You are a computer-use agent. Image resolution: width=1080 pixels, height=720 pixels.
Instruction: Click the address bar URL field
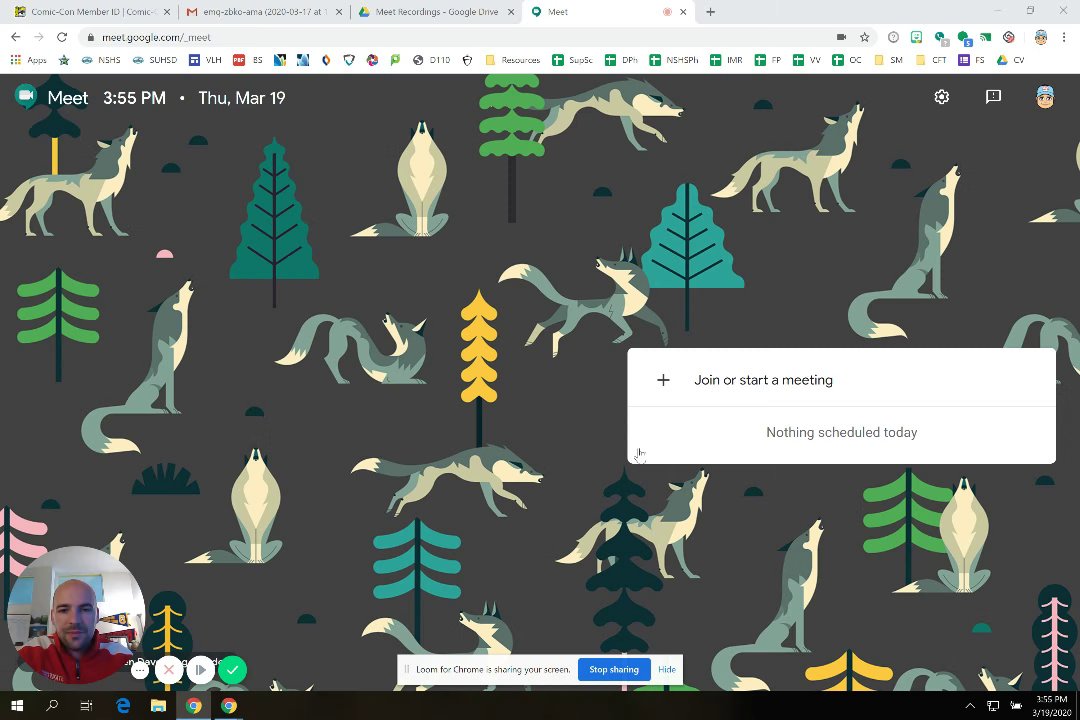point(455,37)
